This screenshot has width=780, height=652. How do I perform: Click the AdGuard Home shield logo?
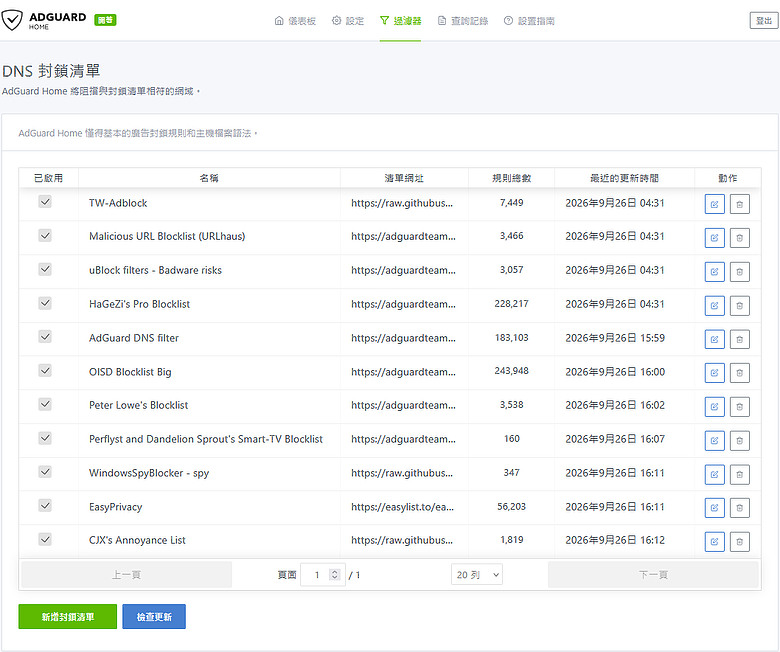12,20
